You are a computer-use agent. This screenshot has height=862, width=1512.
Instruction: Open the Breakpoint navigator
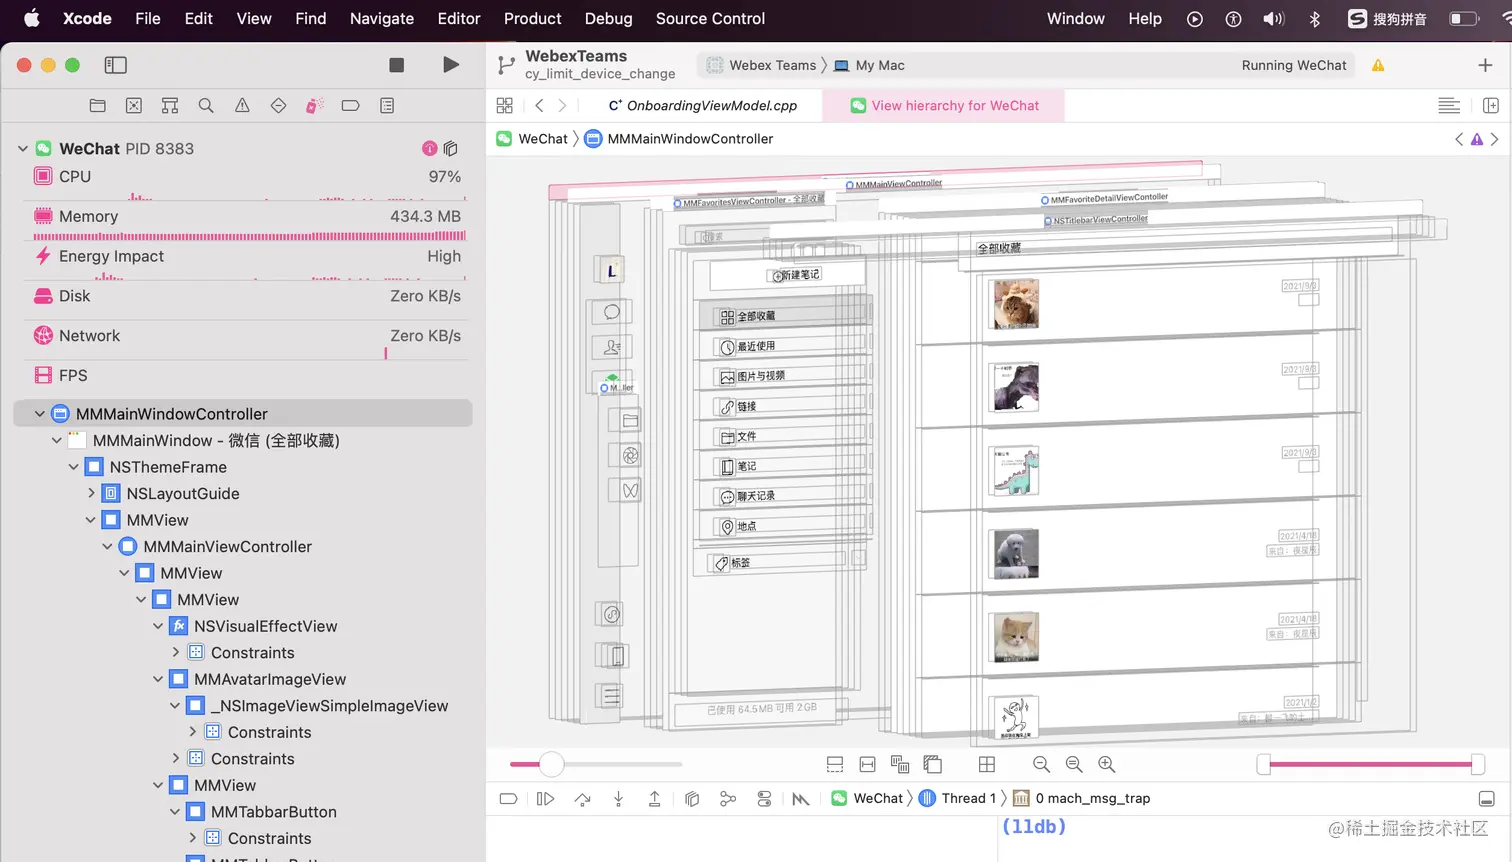[350, 105]
